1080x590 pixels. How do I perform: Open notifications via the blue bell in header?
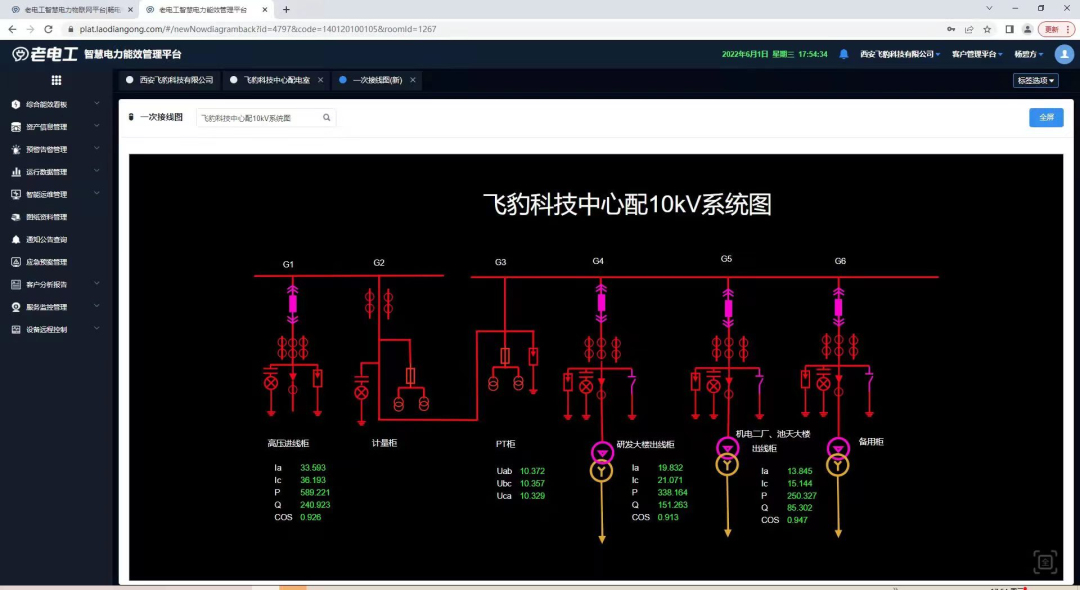pyautogui.click(x=844, y=54)
